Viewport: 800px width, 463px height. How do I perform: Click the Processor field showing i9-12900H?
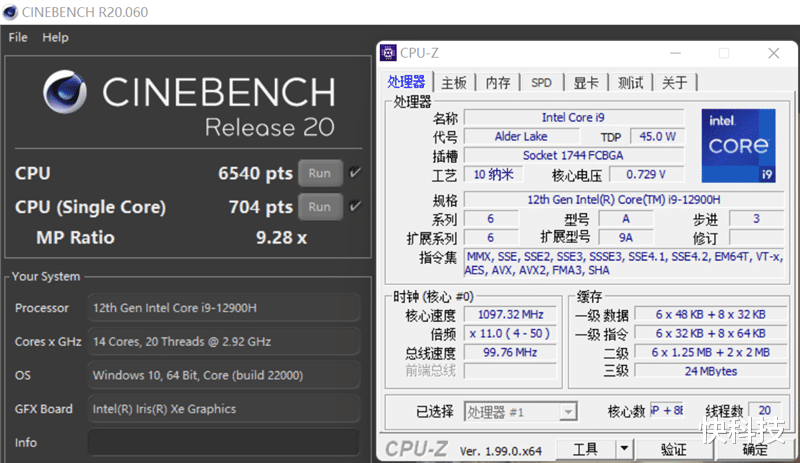pos(224,308)
